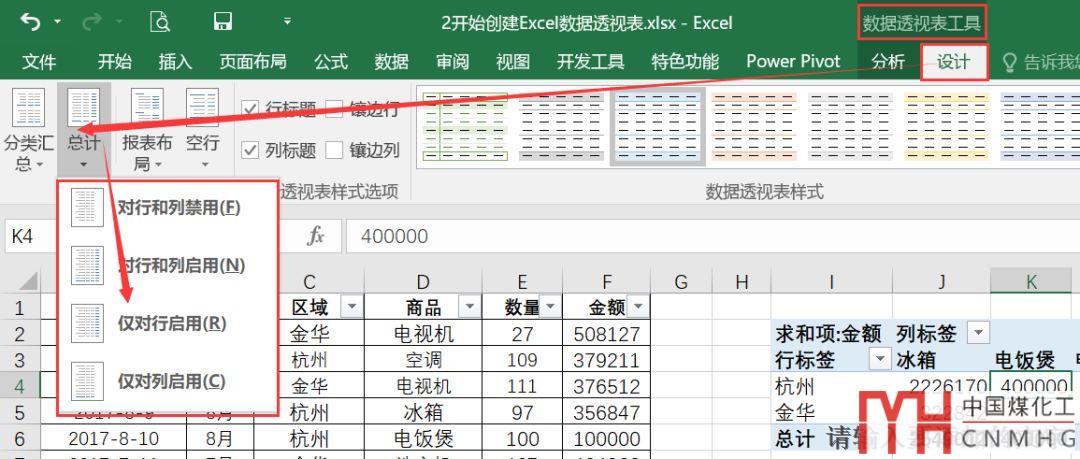1080x459 pixels.
Task: Enable the 镶边列 banded columns checkbox
Action: 334,150
